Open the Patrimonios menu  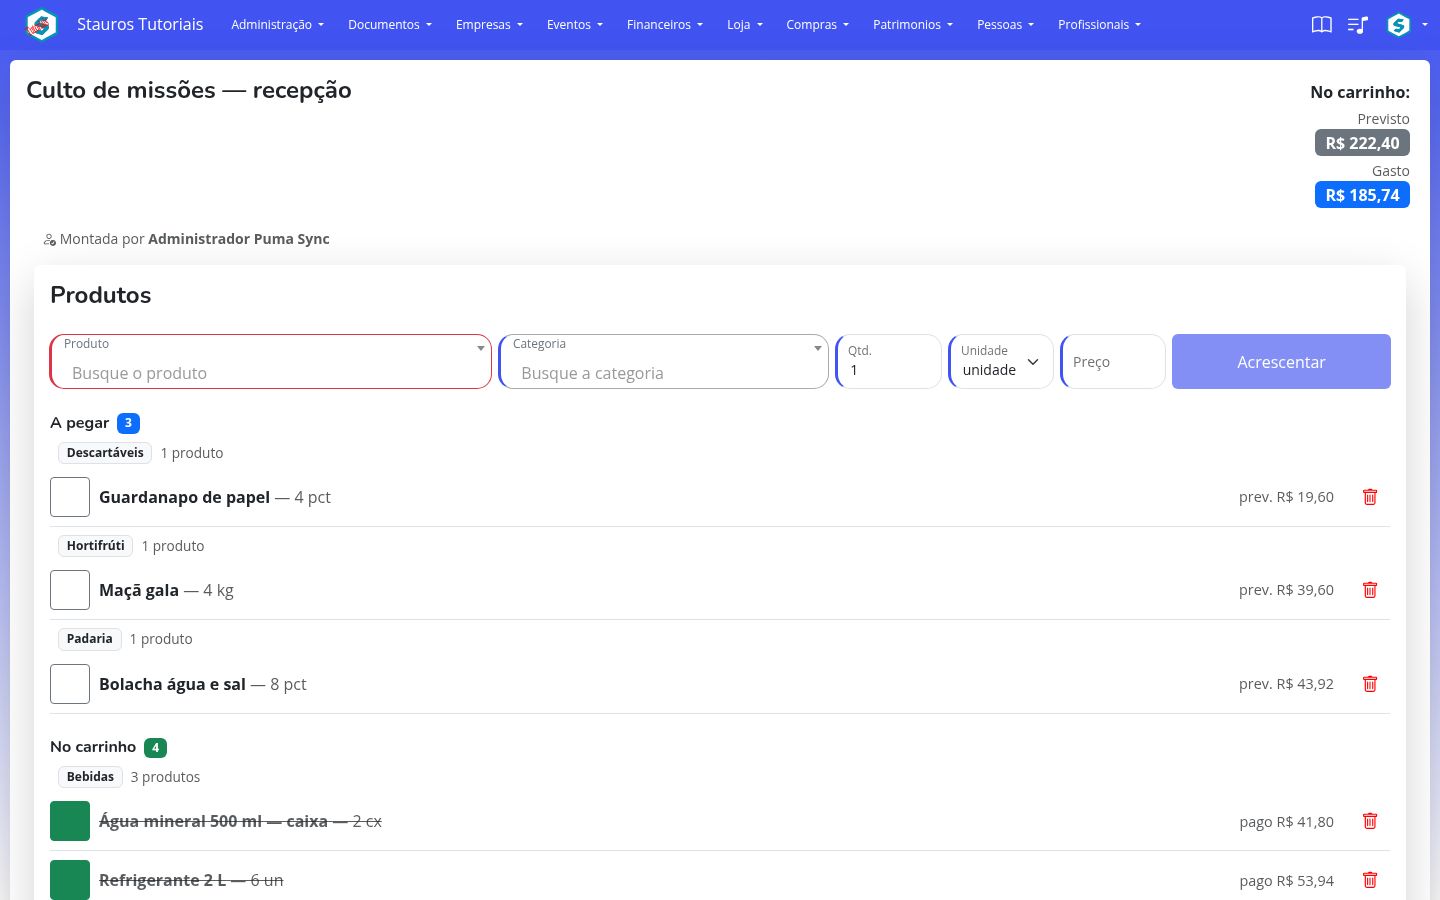[912, 25]
